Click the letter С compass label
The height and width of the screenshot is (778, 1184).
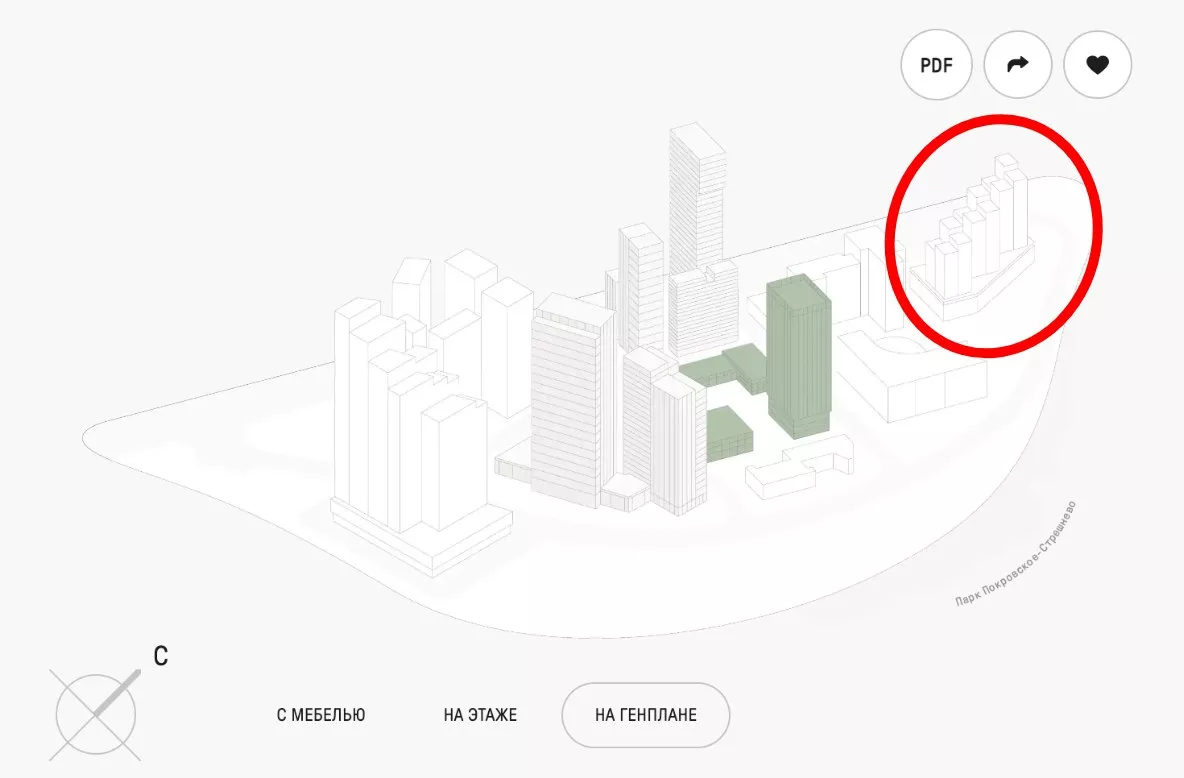pos(161,656)
